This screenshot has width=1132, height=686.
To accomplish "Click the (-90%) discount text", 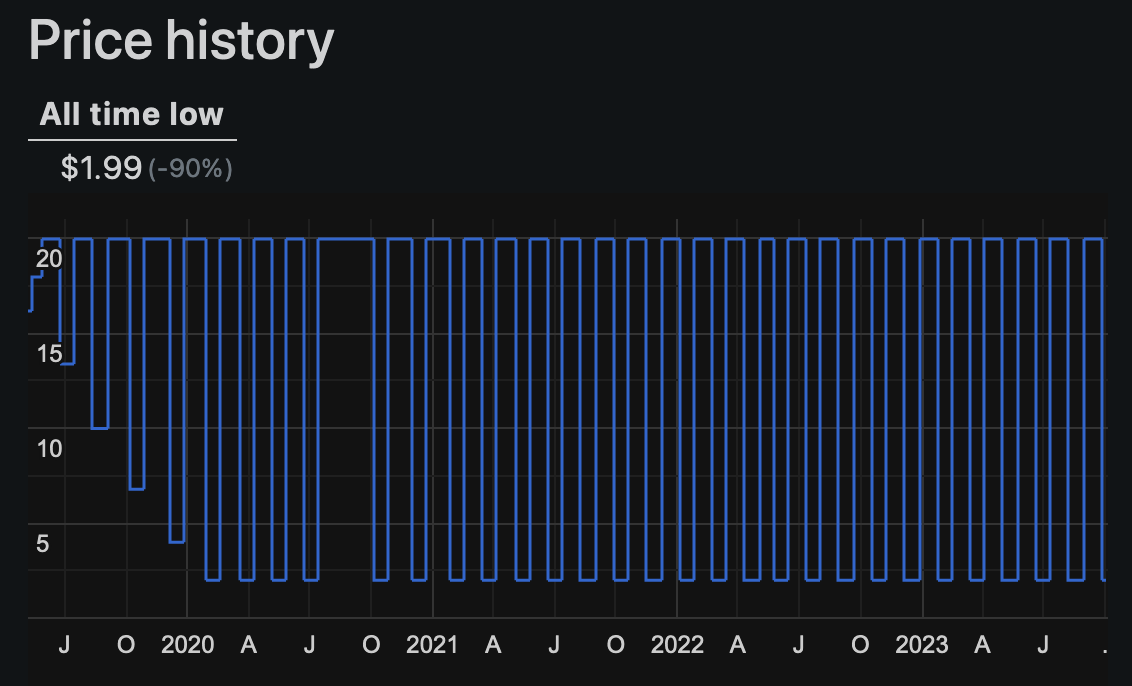I will coord(191,168).
